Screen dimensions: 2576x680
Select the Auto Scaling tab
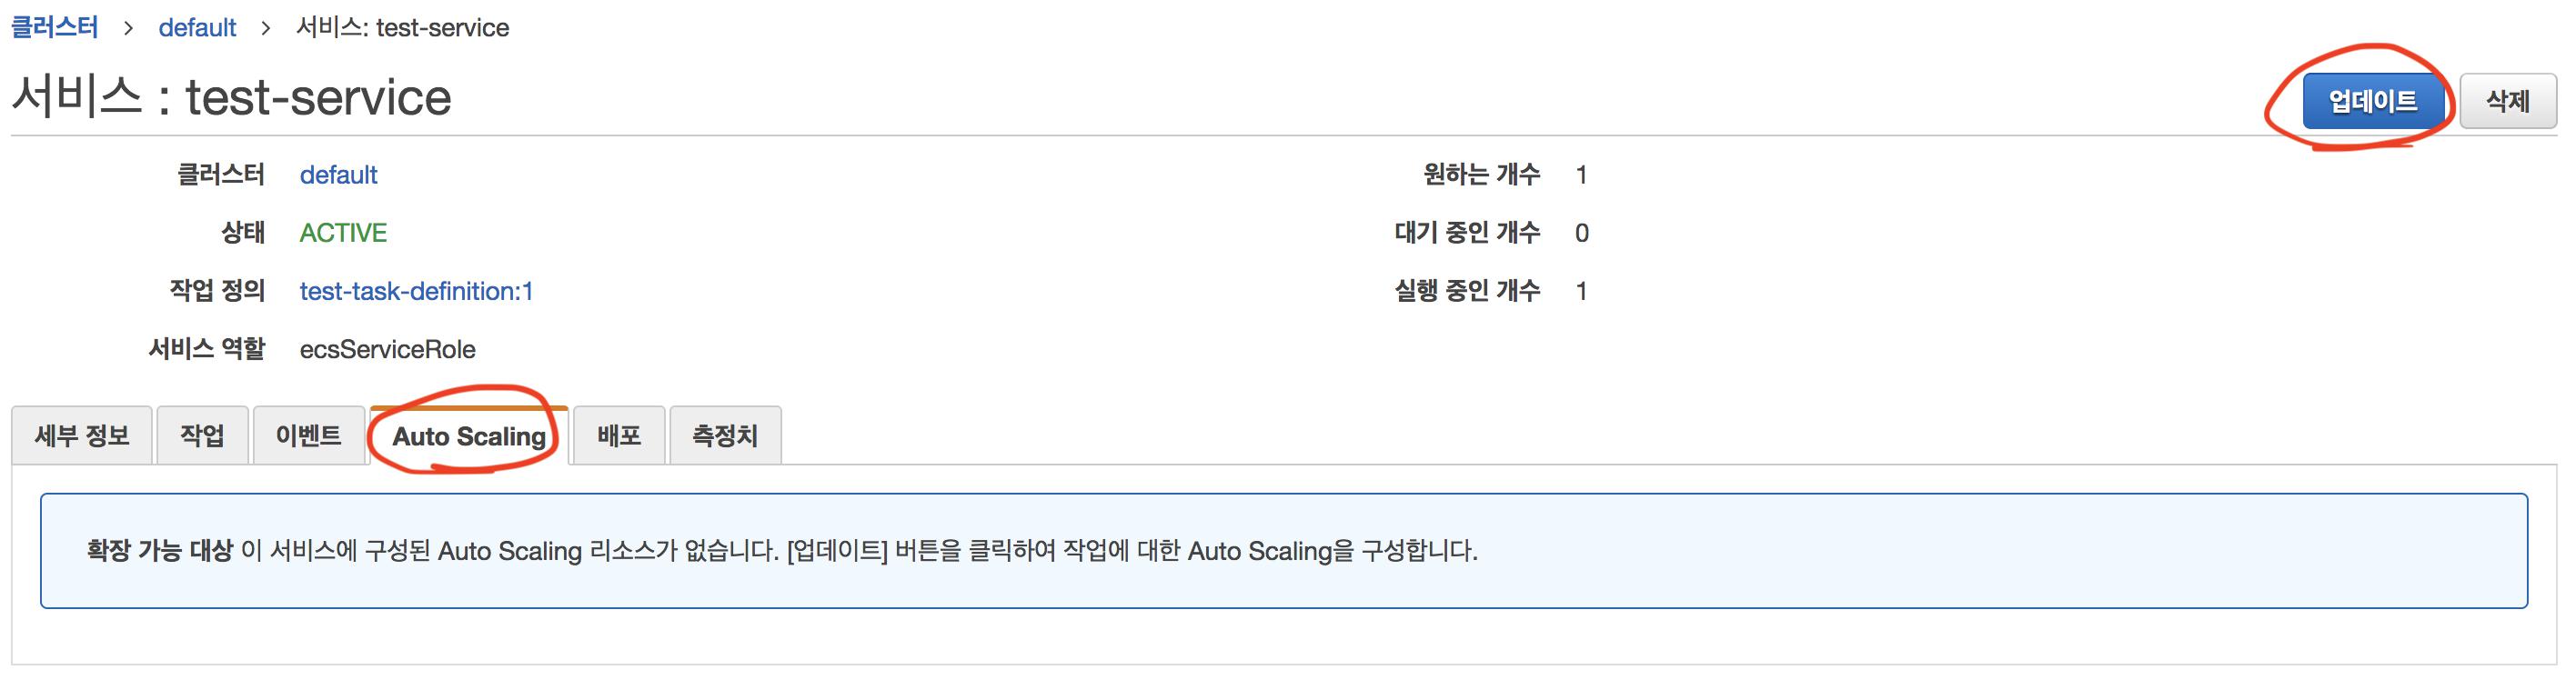pyautogui.click(x=468, y=437)
